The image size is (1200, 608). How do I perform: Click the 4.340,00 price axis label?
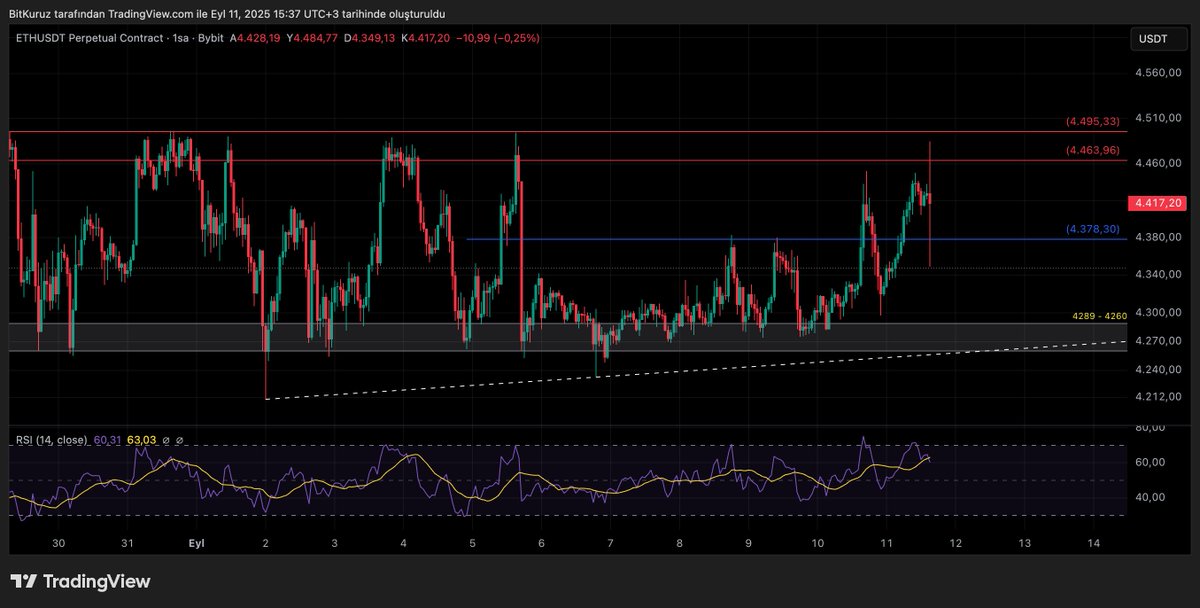(1158, 275)
